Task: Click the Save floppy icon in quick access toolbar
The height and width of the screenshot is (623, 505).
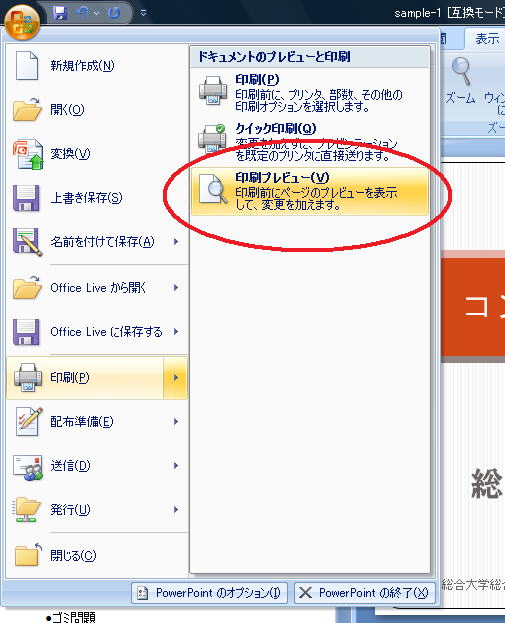Action: 60,13
